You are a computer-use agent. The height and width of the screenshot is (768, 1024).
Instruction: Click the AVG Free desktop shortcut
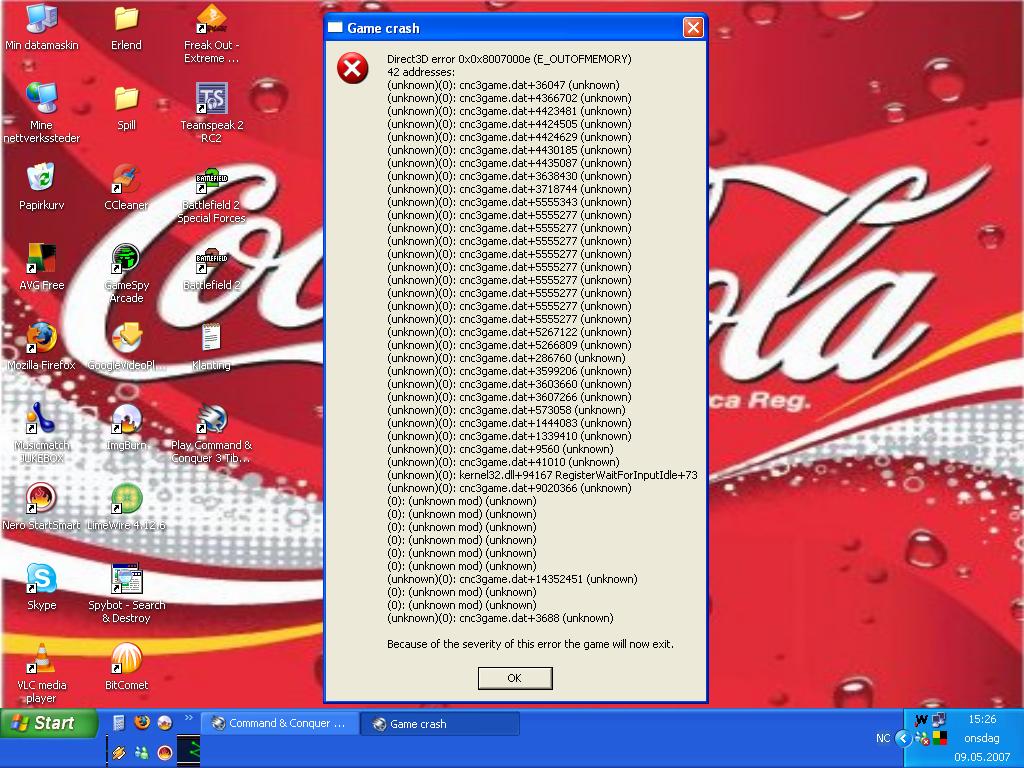point(41,260)
